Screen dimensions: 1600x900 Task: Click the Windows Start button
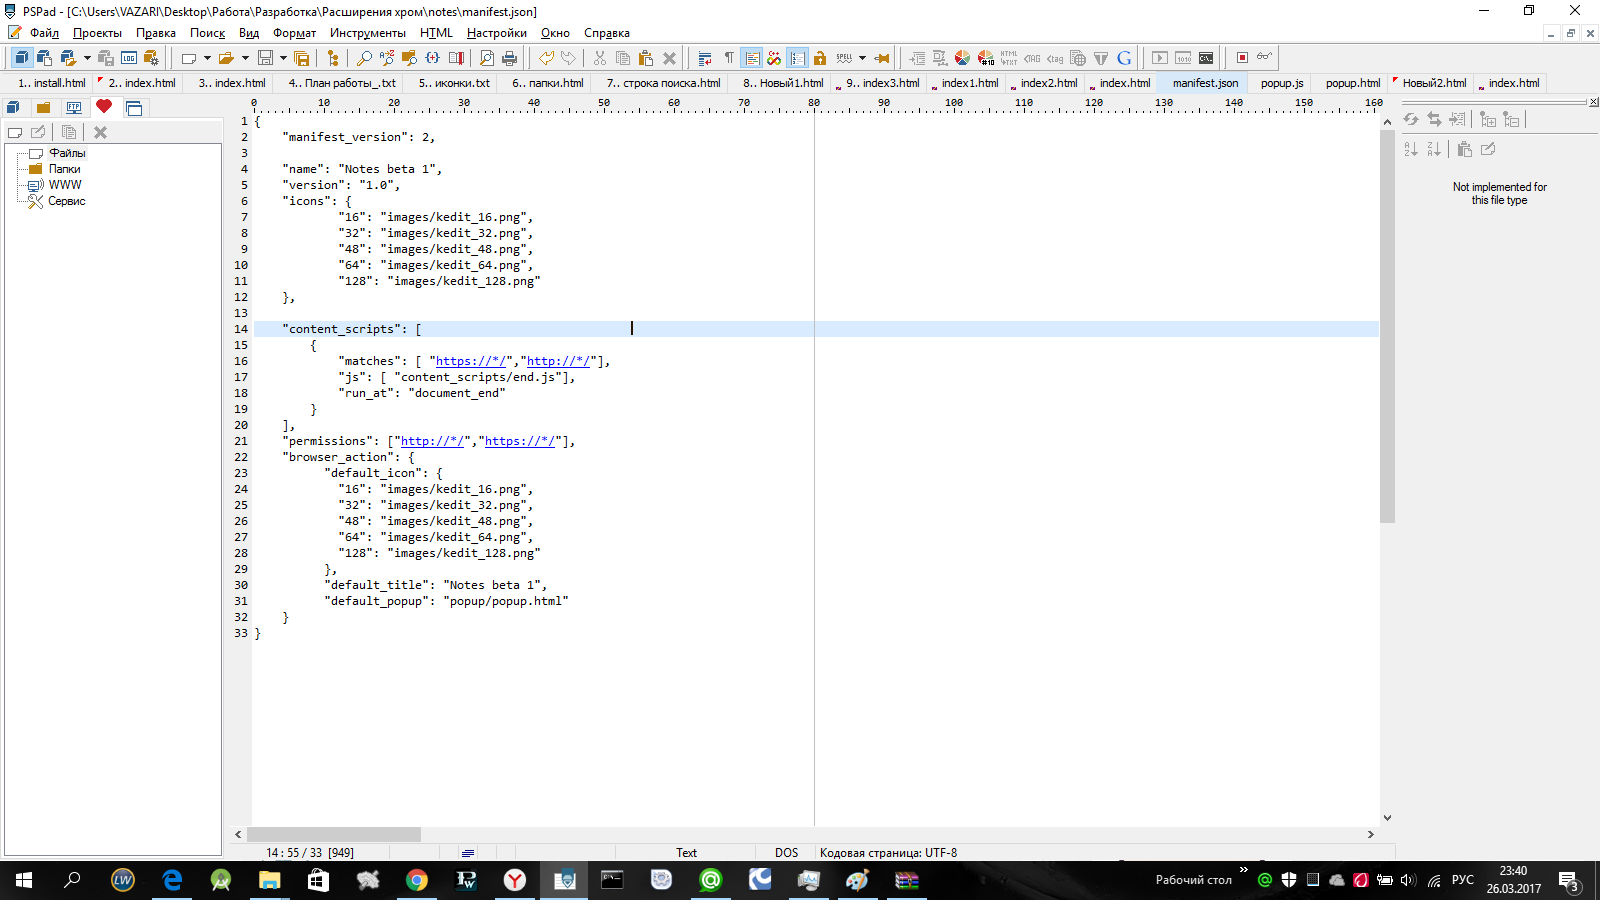(x=24, y=880)
